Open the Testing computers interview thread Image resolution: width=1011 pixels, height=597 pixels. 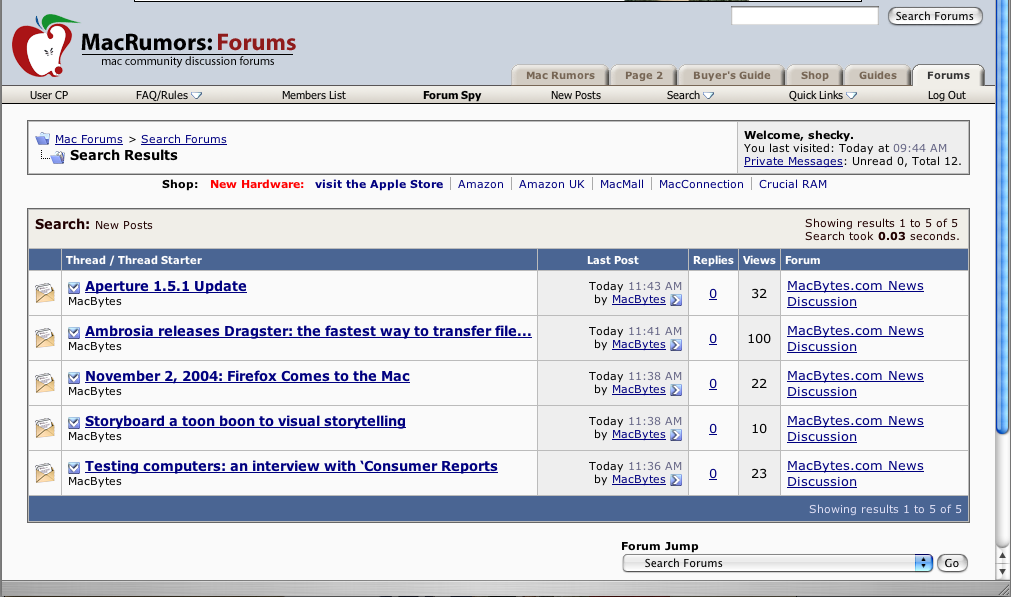click(x=291, y=467)
